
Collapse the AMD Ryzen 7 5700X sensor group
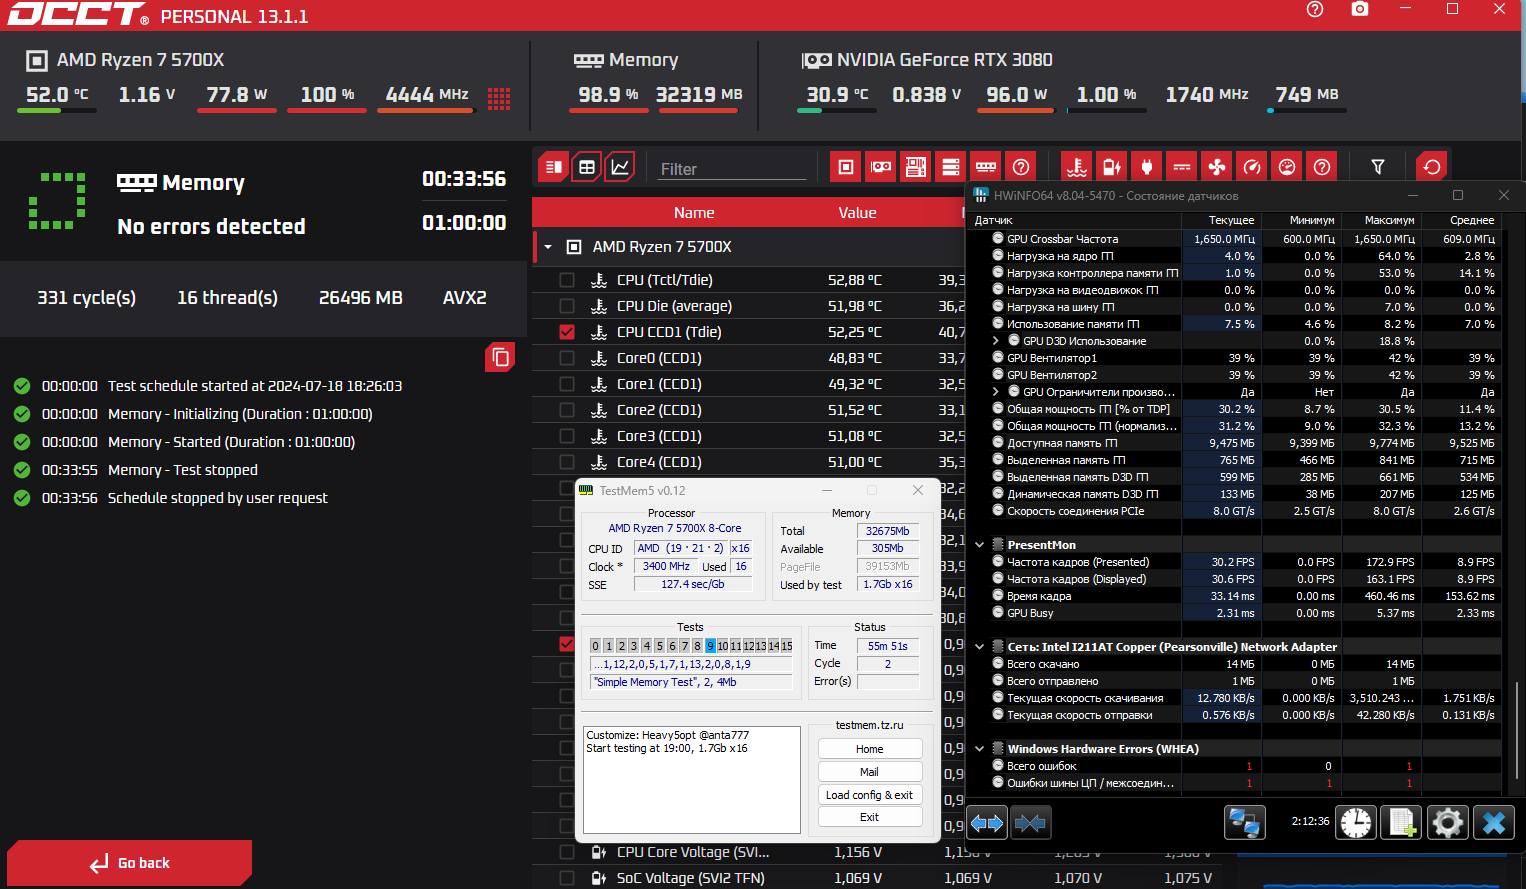pyautogui.click(x=548, y=247)
